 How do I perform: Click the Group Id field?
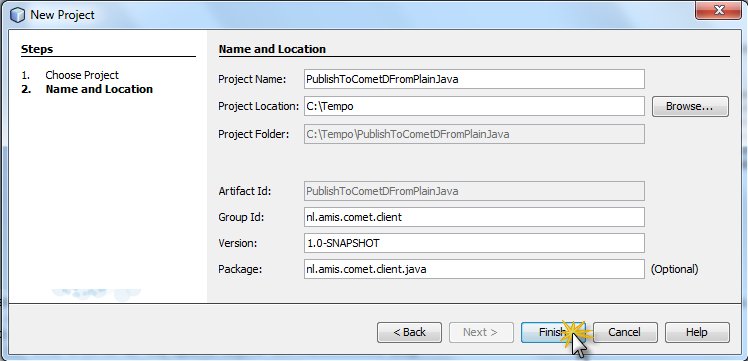[x=474, y=217]
